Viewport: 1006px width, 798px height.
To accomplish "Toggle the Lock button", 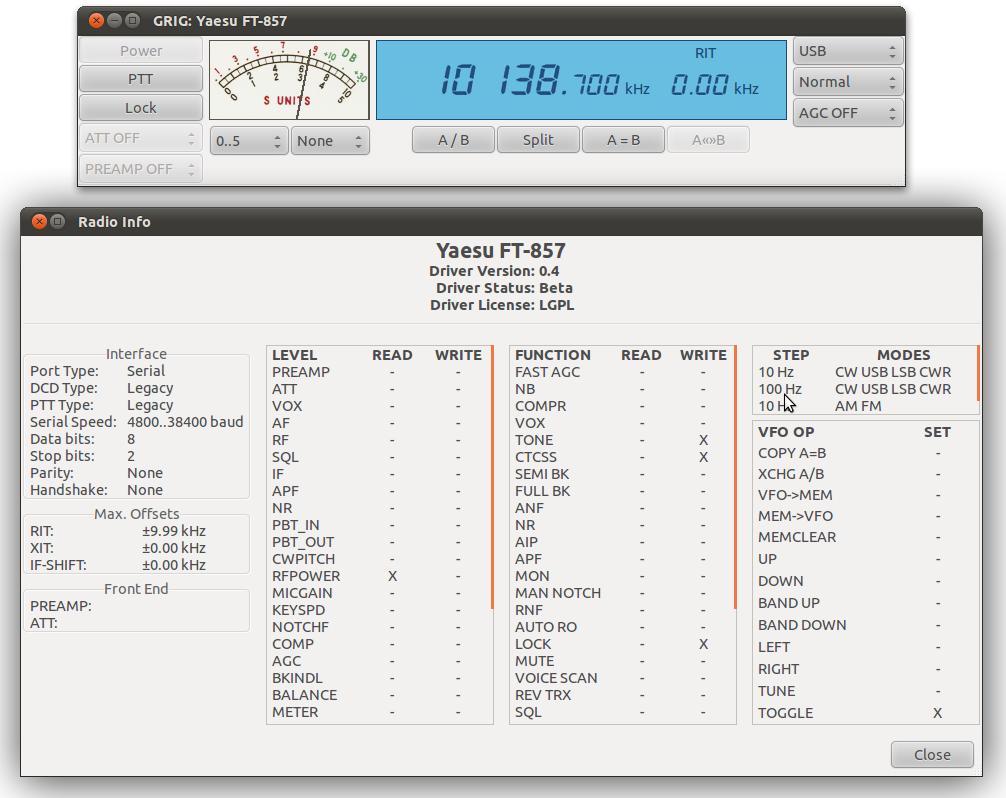I will click(141, 108).
